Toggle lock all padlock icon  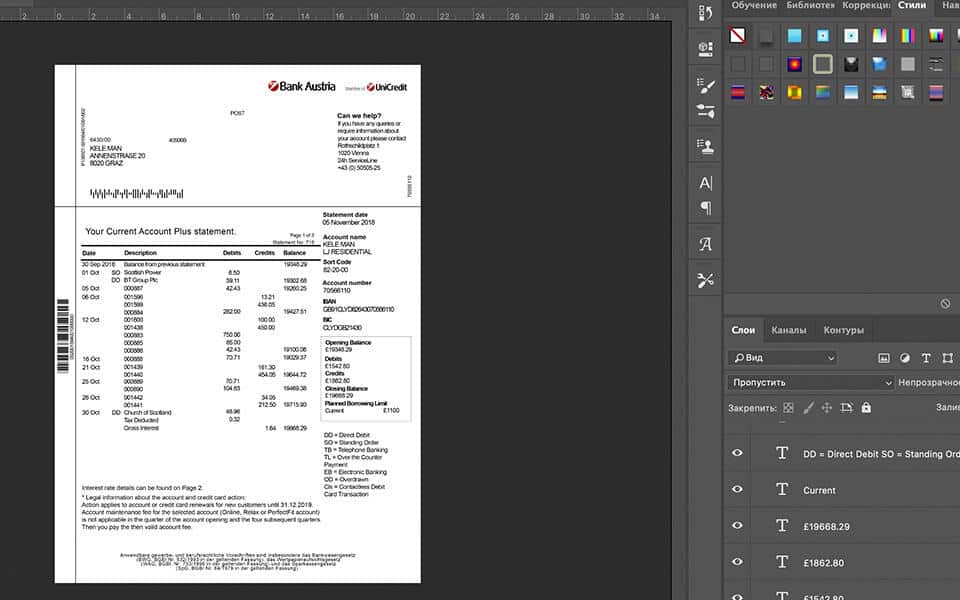(866, 408)
